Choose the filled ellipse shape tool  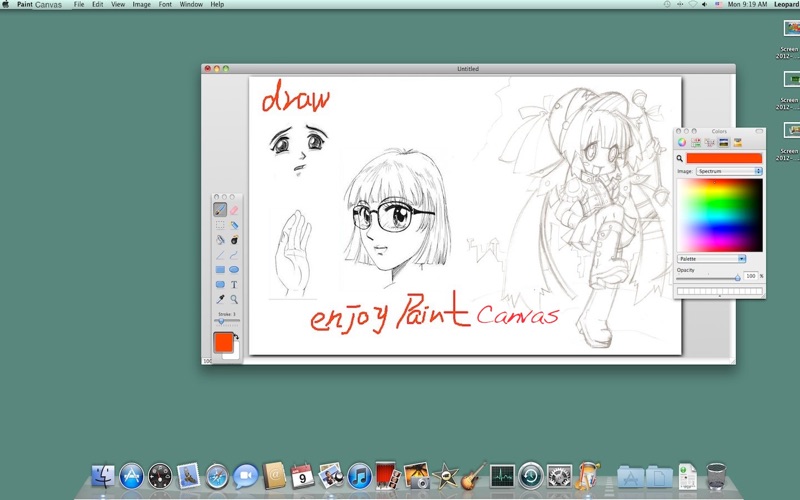pyautogui.click(x=234, y=269)
